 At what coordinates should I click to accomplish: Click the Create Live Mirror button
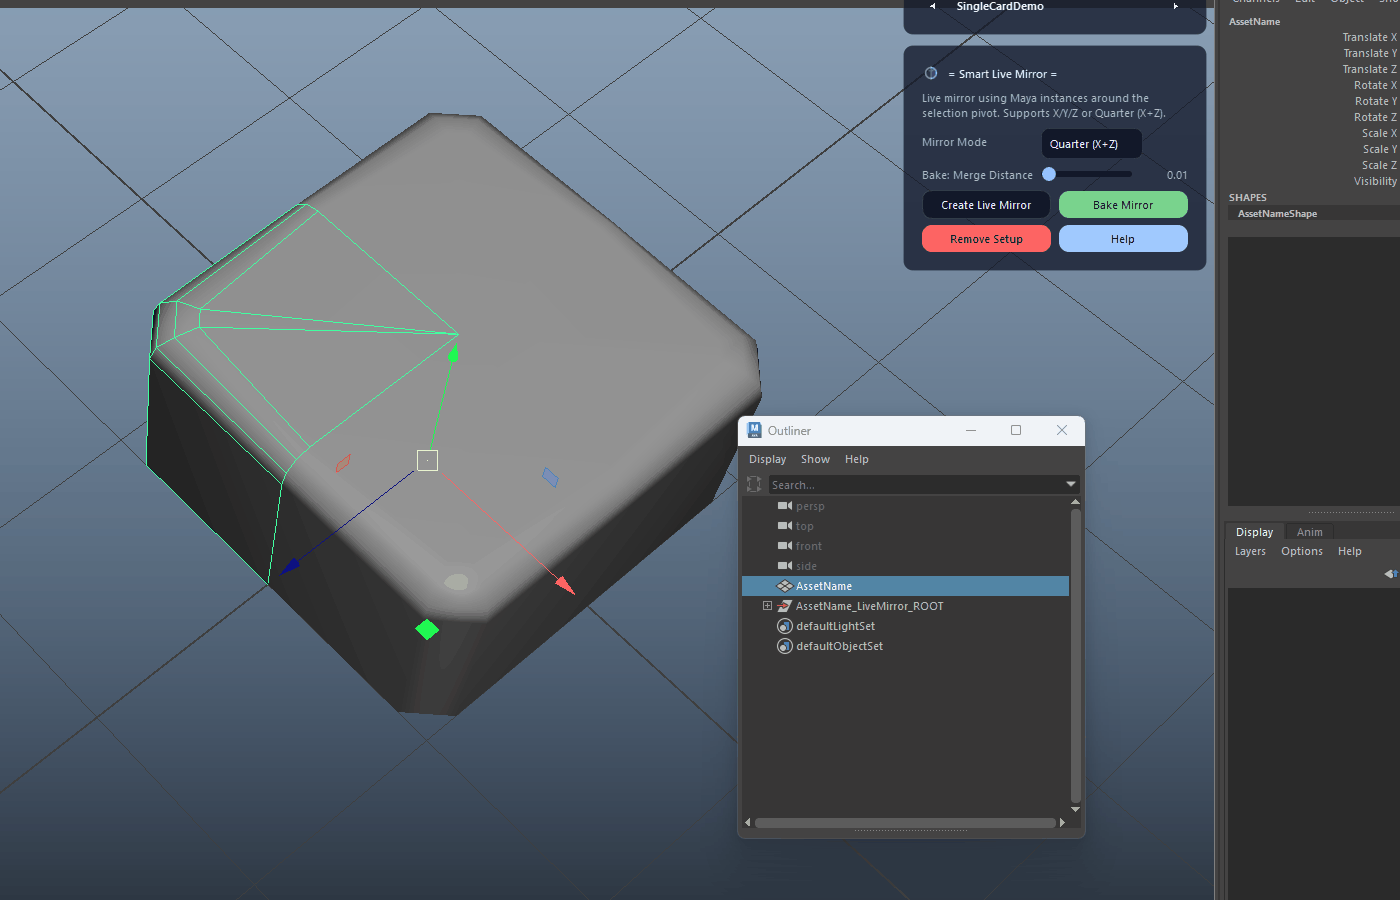986,205
